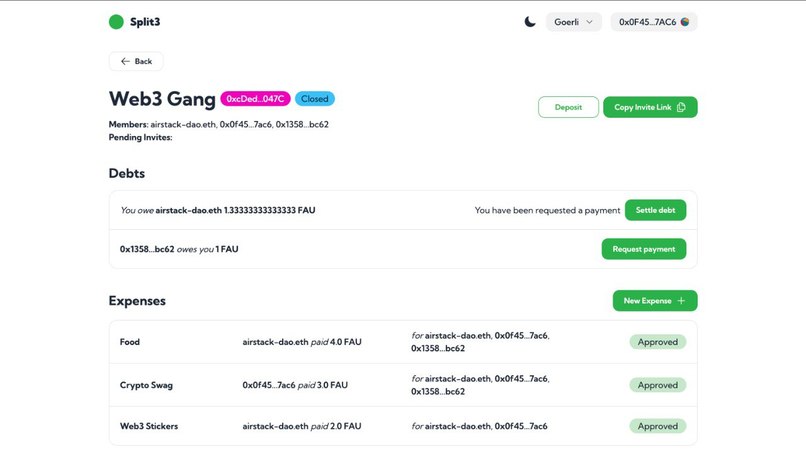Click the copy icon in Copy Invite Link
806x459 pixels.
681,107
